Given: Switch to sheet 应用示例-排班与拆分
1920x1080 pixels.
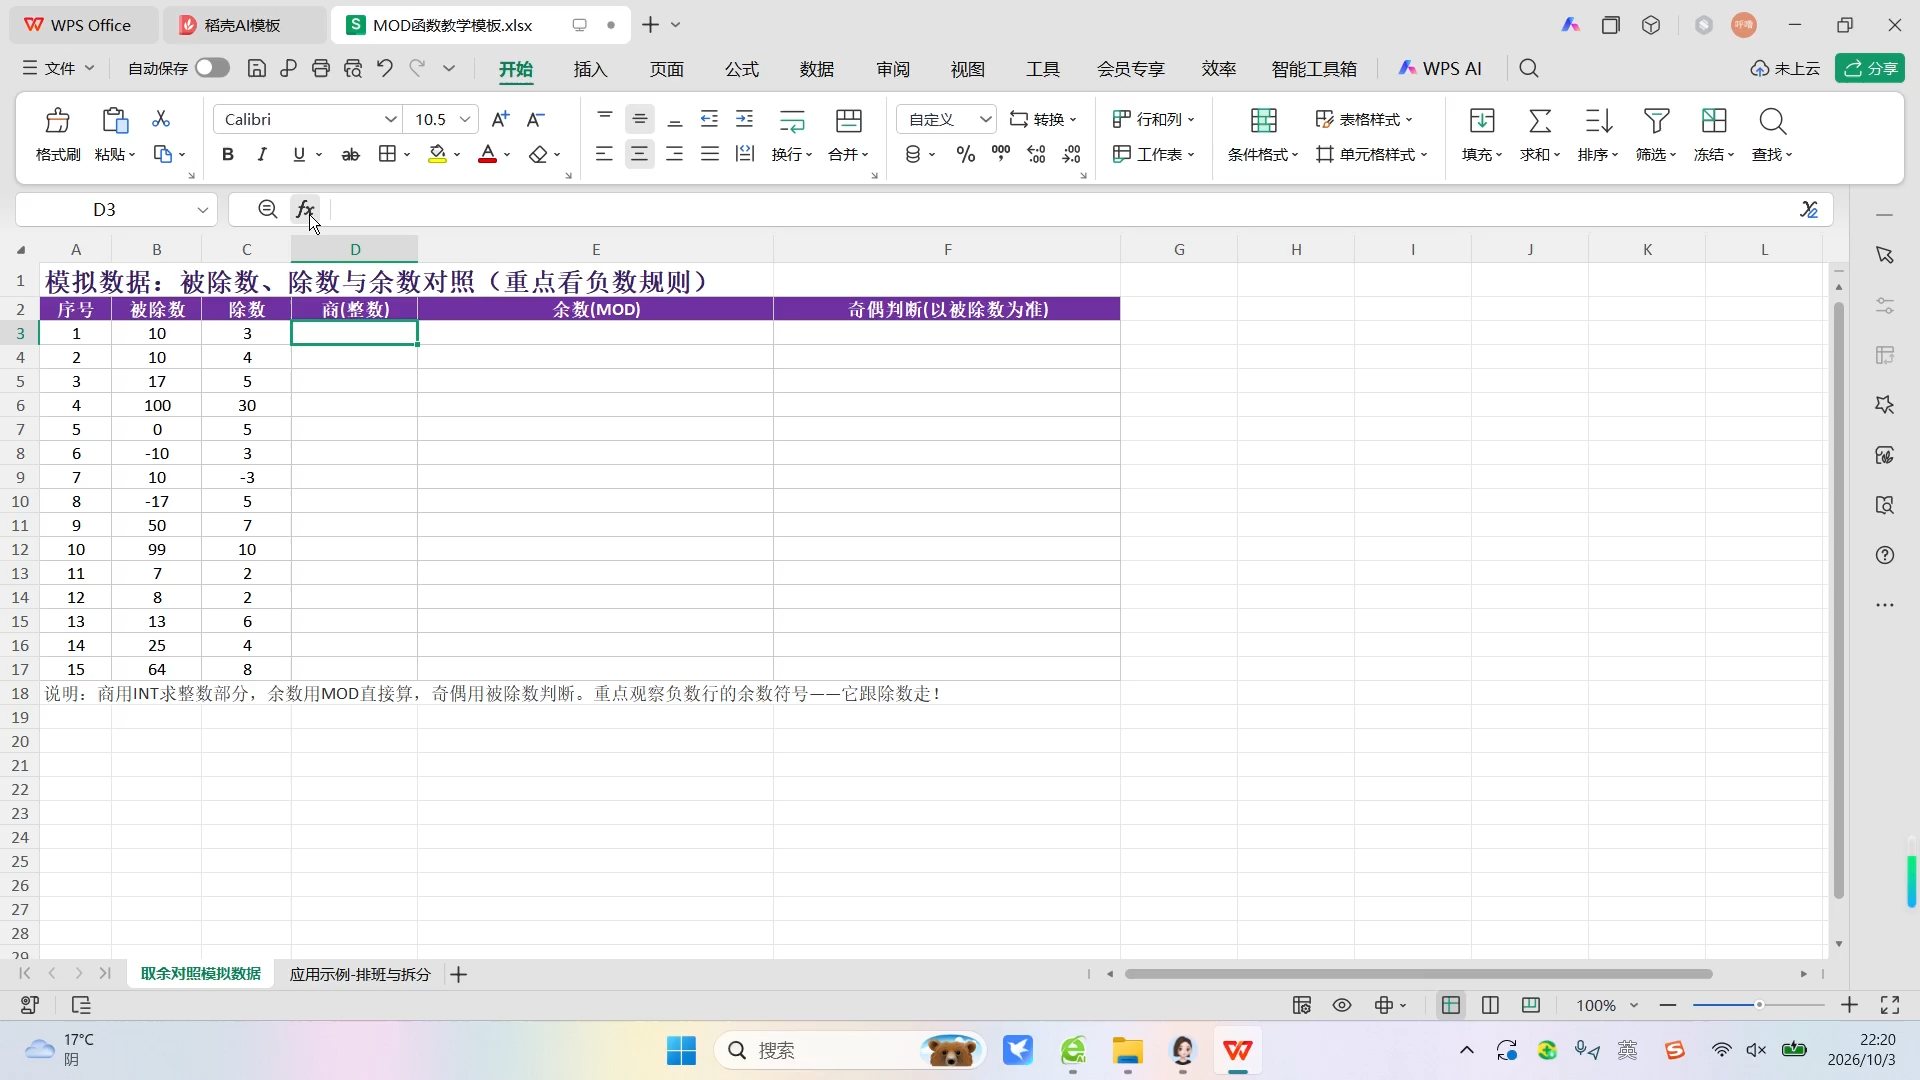Looking at the screenshot, I should [x=359, y=974].
